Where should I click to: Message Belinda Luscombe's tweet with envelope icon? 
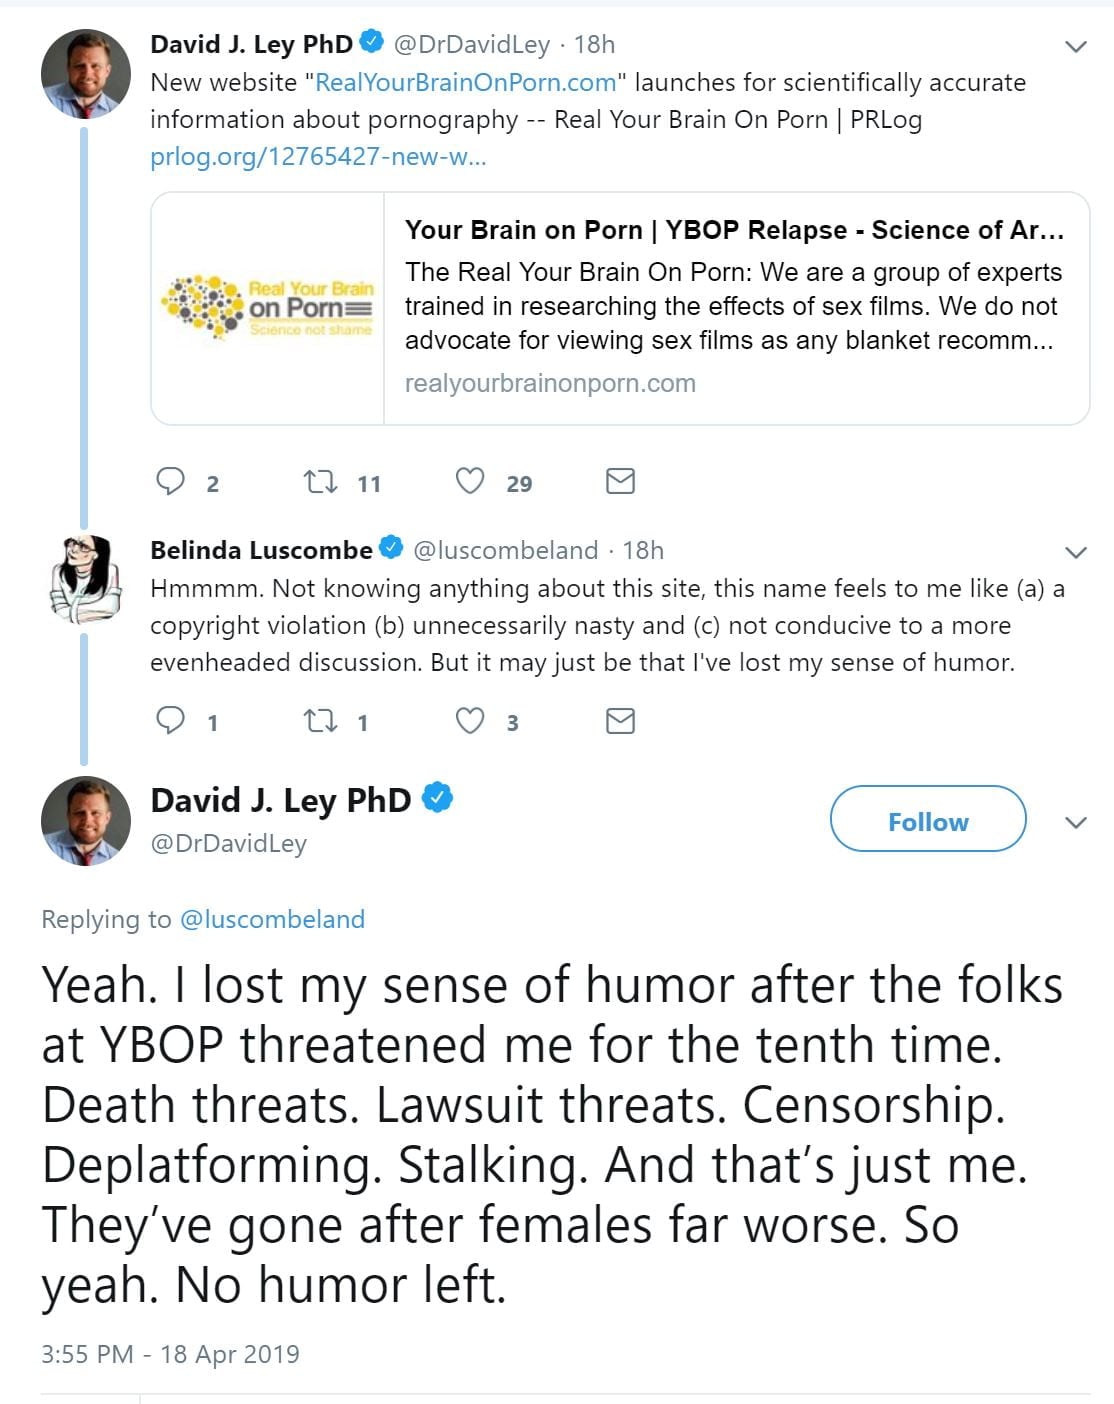(620, 721)
